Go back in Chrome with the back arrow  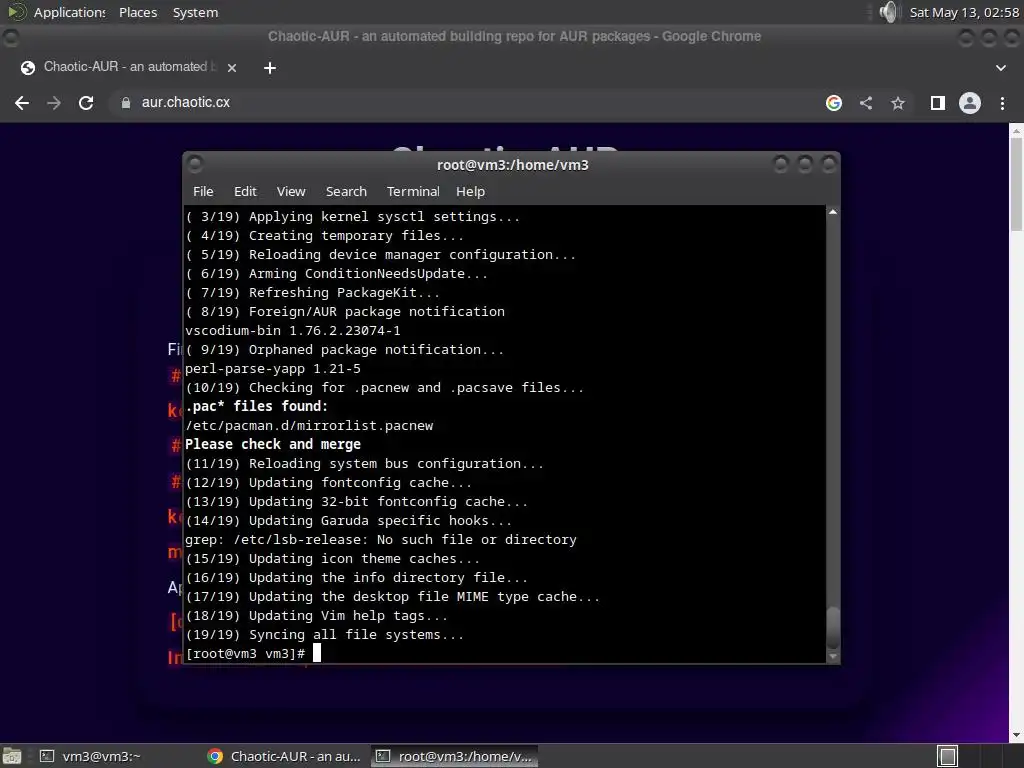point(22,103)
